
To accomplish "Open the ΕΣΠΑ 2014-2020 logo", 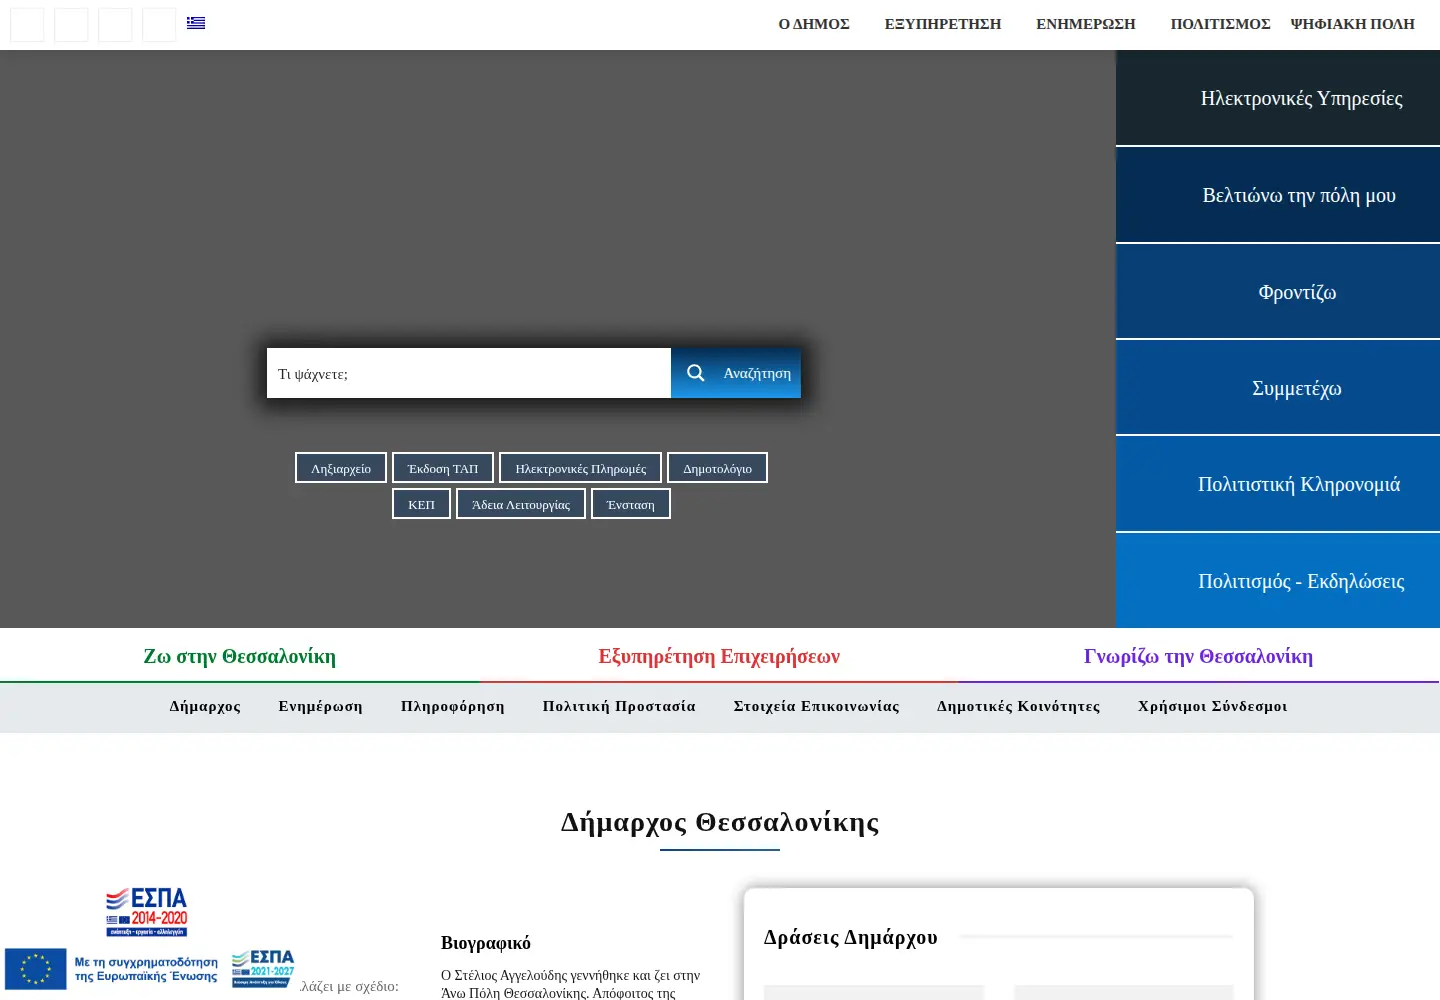I will click(147, 911).
